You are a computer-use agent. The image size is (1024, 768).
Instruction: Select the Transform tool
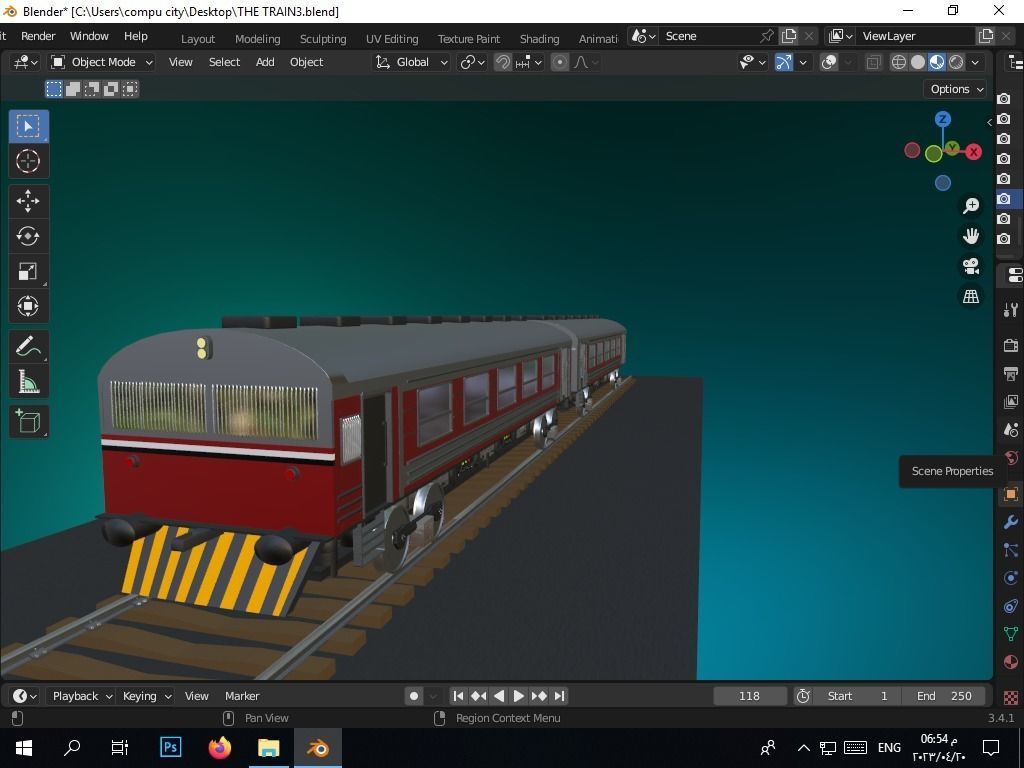[x=28, y=306]
